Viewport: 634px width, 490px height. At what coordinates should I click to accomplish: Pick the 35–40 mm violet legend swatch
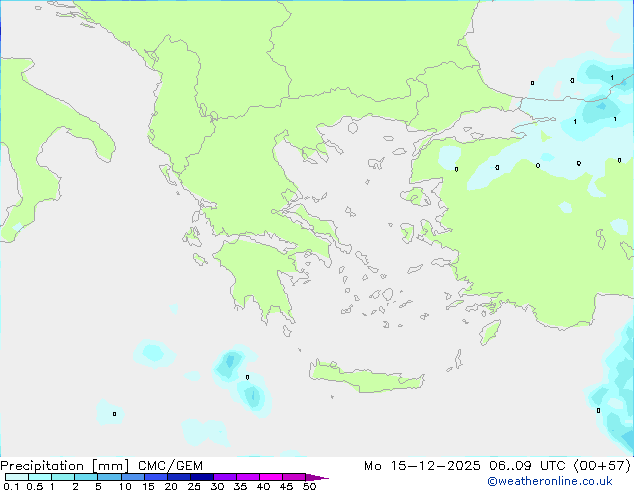pyautogui.click(x=248, y=477)
